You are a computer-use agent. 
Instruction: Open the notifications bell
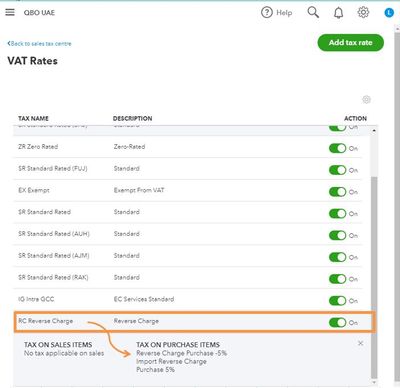pyautogui.click(x=338, y=13)
